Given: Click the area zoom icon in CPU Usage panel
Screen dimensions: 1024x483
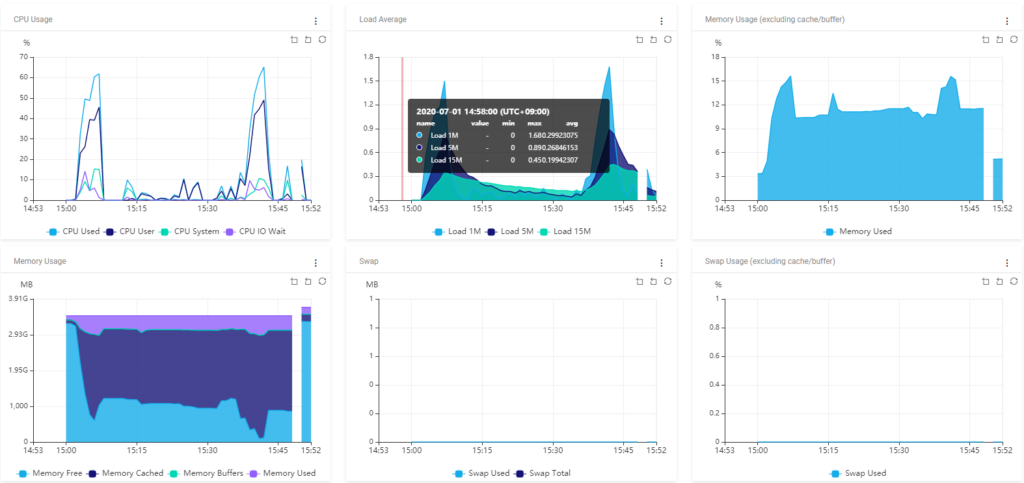Looking at the screenshot, I should click(x=295, y=40).
